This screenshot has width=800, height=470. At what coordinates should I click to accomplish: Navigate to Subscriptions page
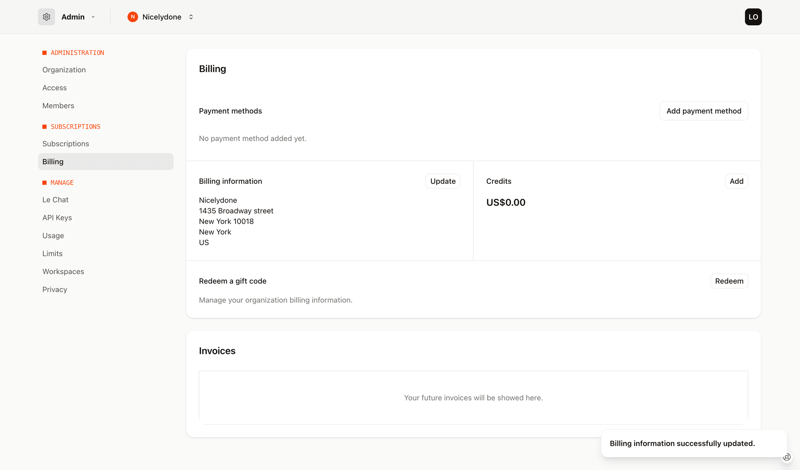[66, 144]
